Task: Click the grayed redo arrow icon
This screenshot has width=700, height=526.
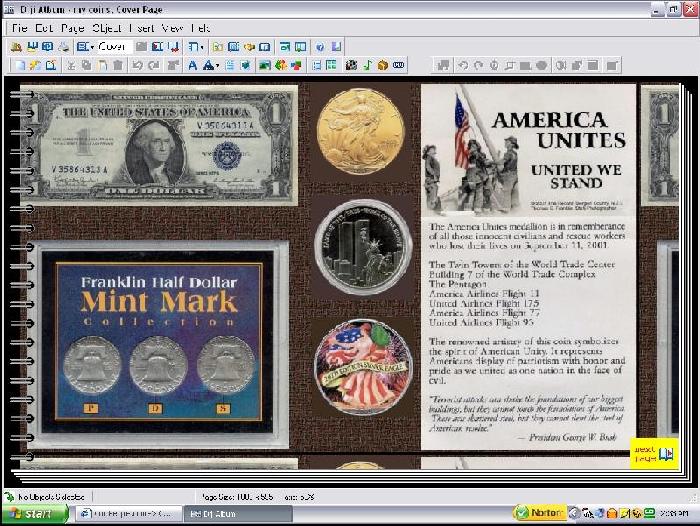Action: click(x=154, y=65)
